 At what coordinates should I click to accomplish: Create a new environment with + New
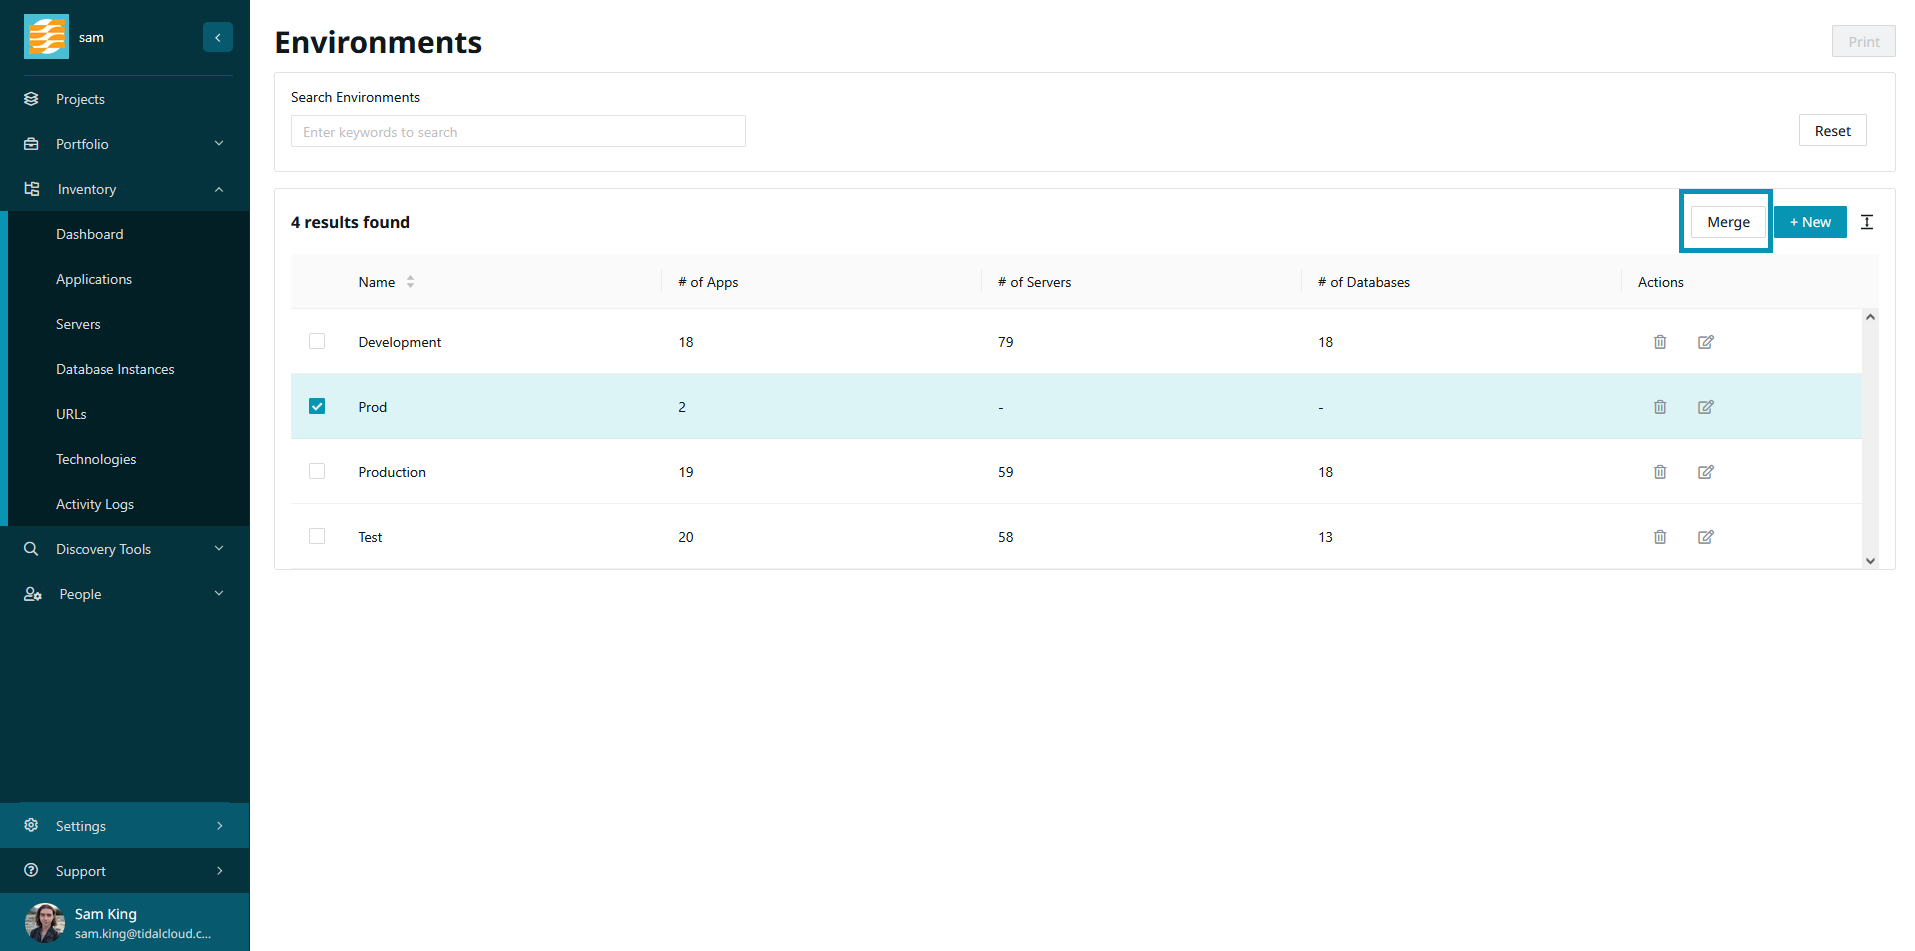tap(1809, 222)
